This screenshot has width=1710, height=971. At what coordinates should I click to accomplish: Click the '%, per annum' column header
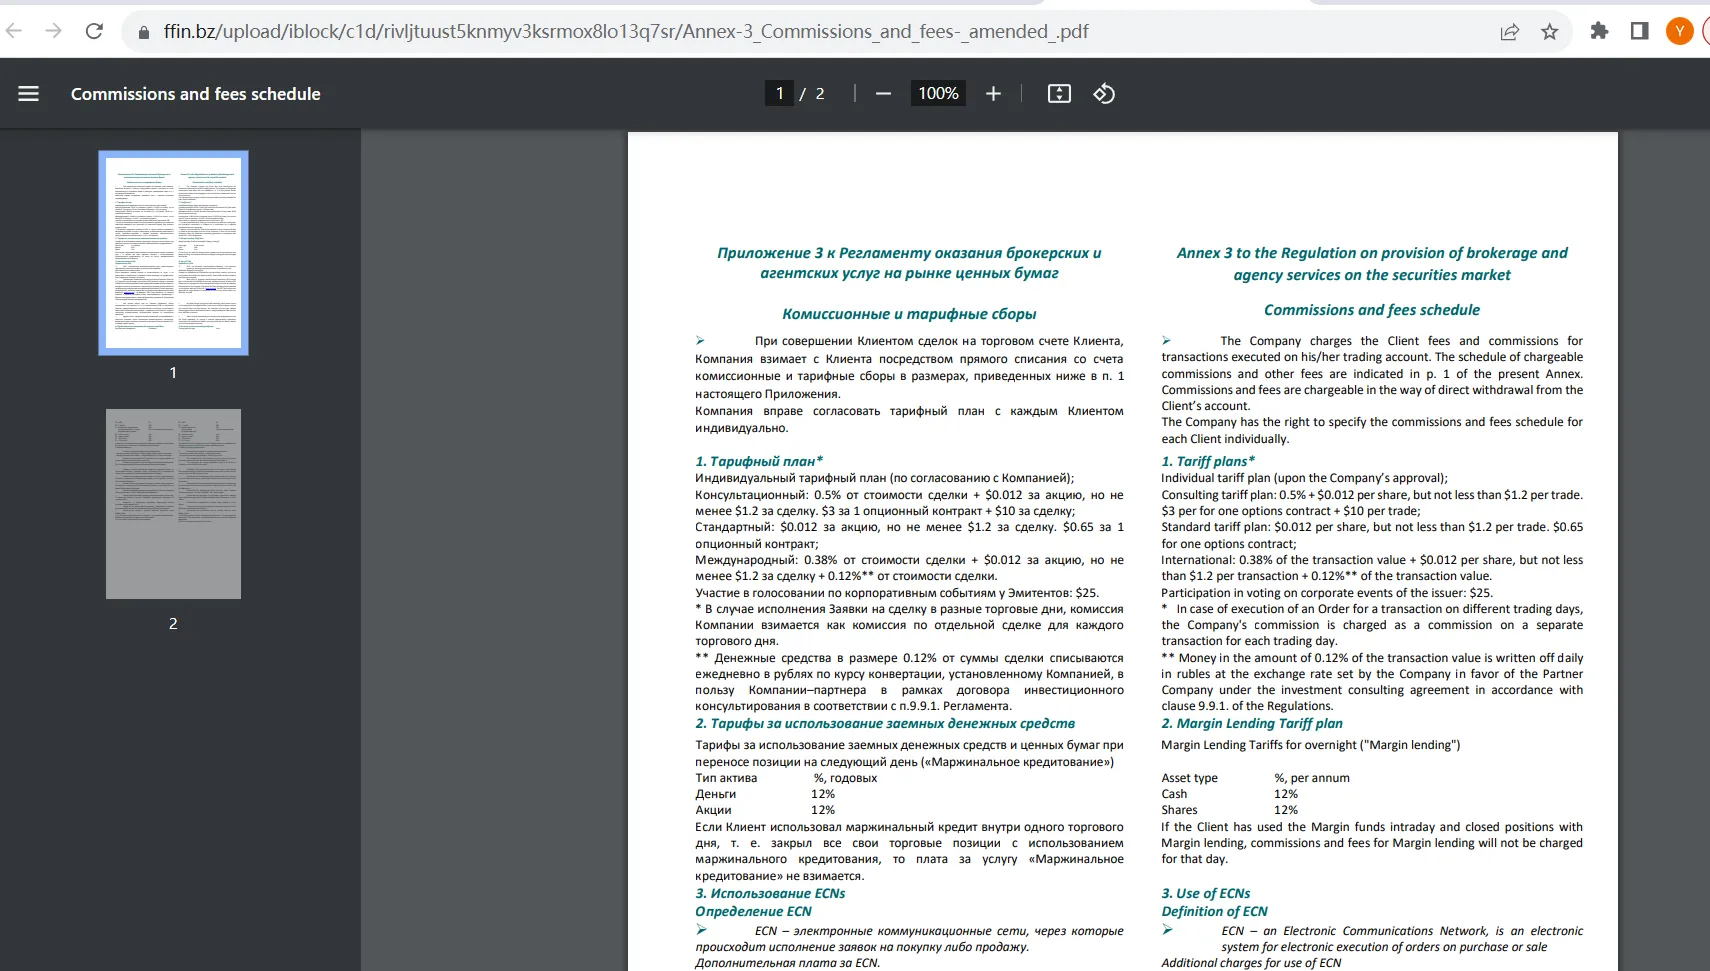click(1312, 778)
